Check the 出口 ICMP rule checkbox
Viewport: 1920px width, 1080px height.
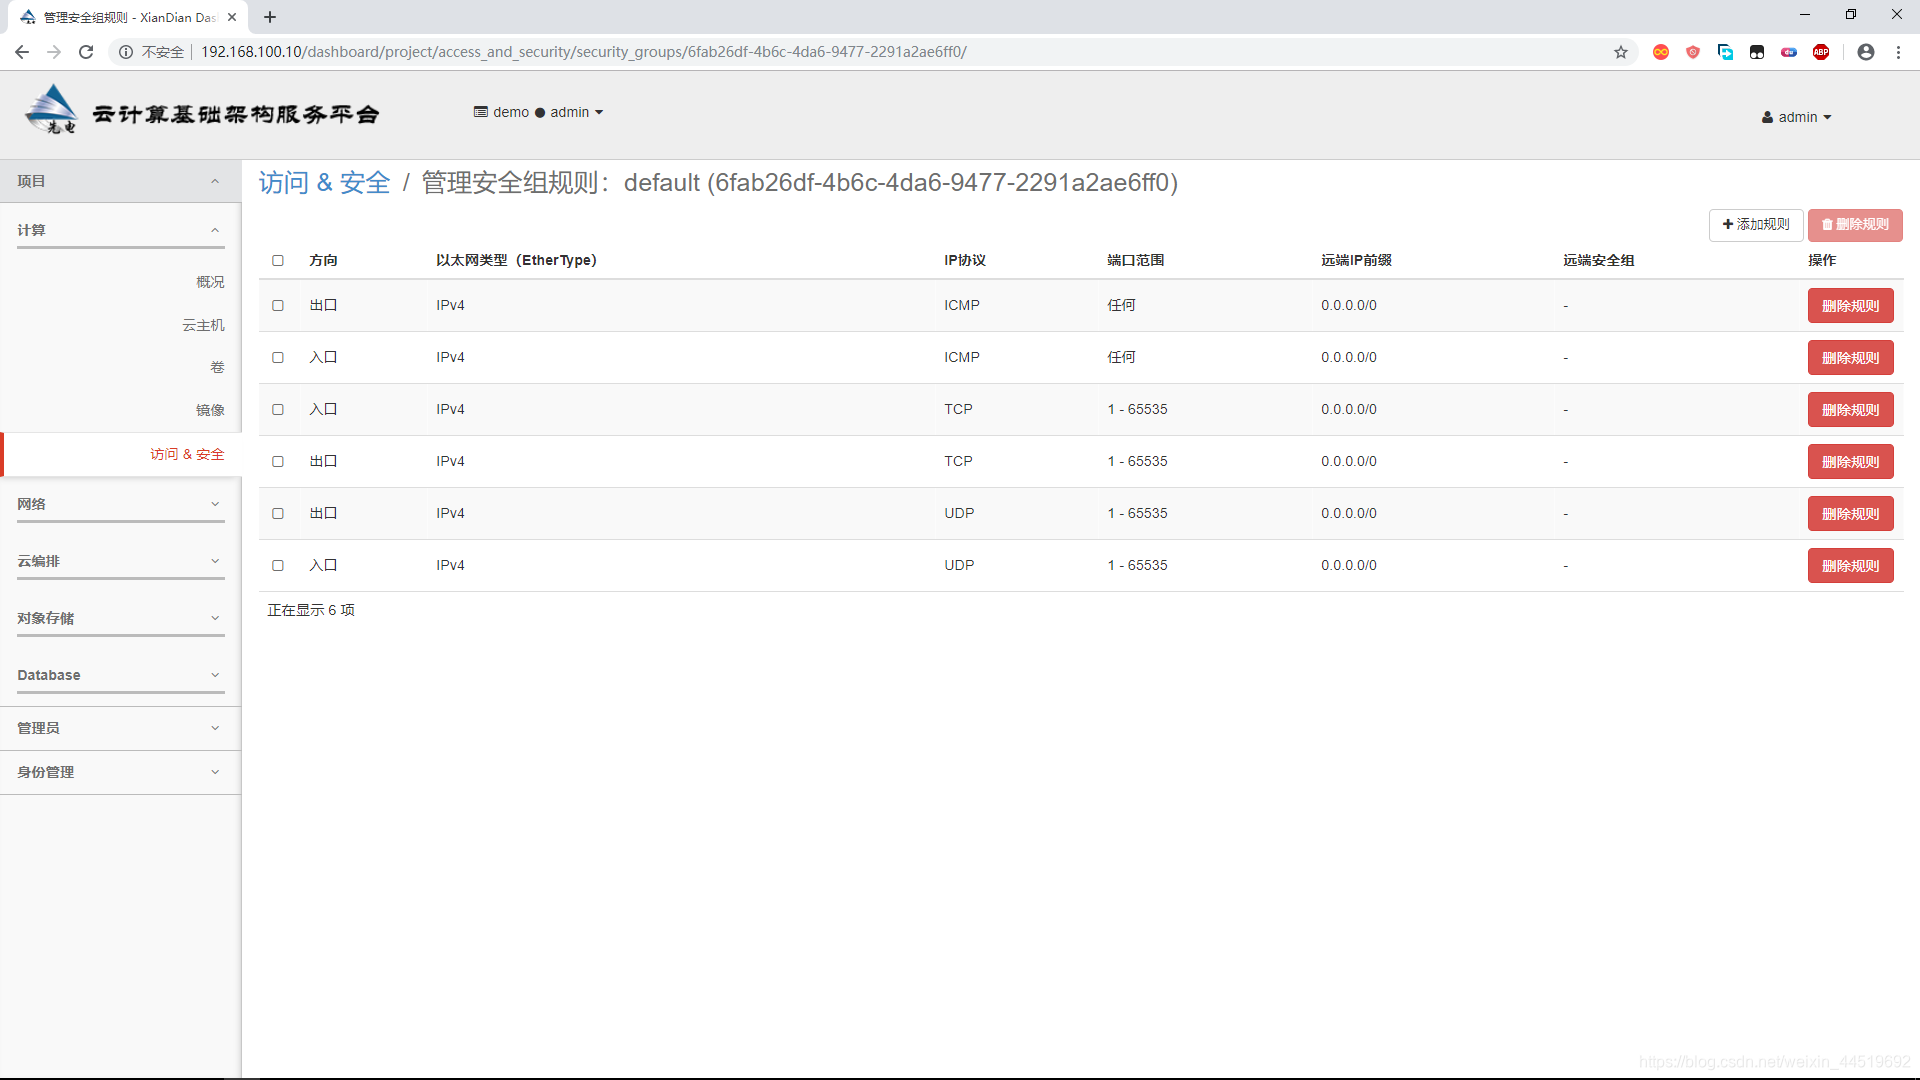278,306
